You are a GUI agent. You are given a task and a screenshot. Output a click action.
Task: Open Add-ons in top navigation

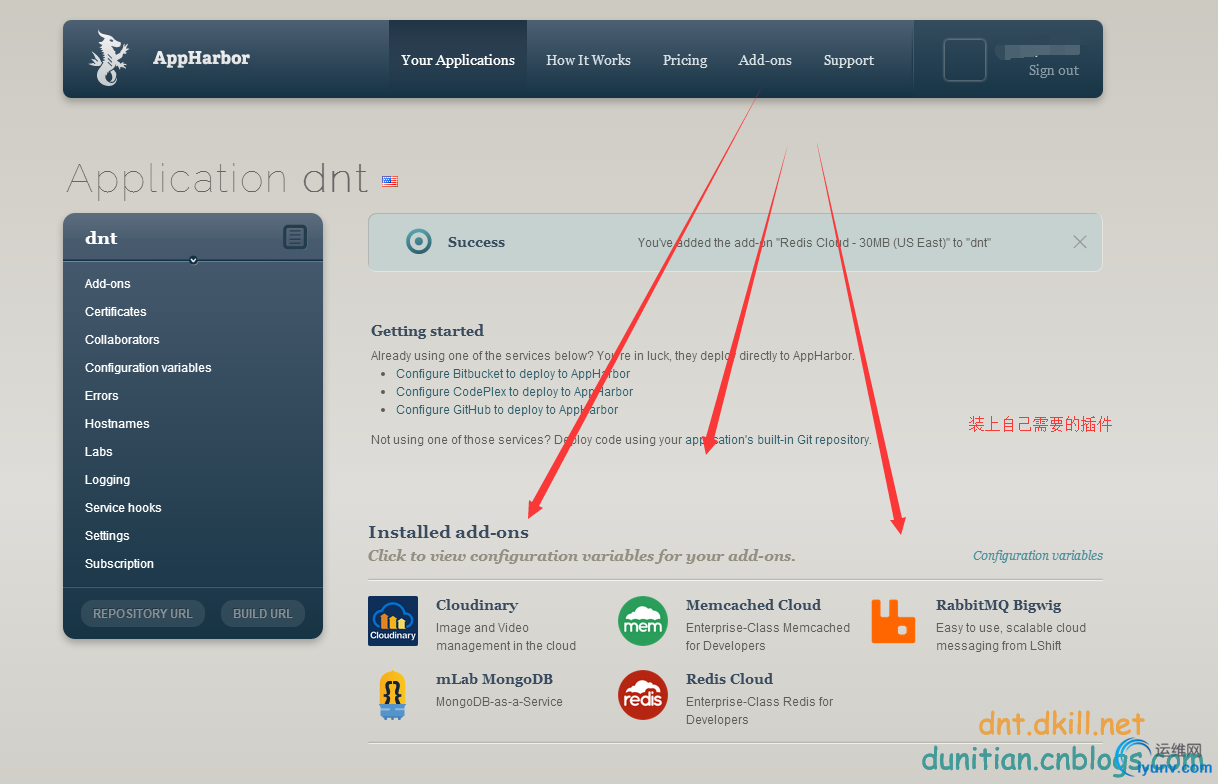765,60
